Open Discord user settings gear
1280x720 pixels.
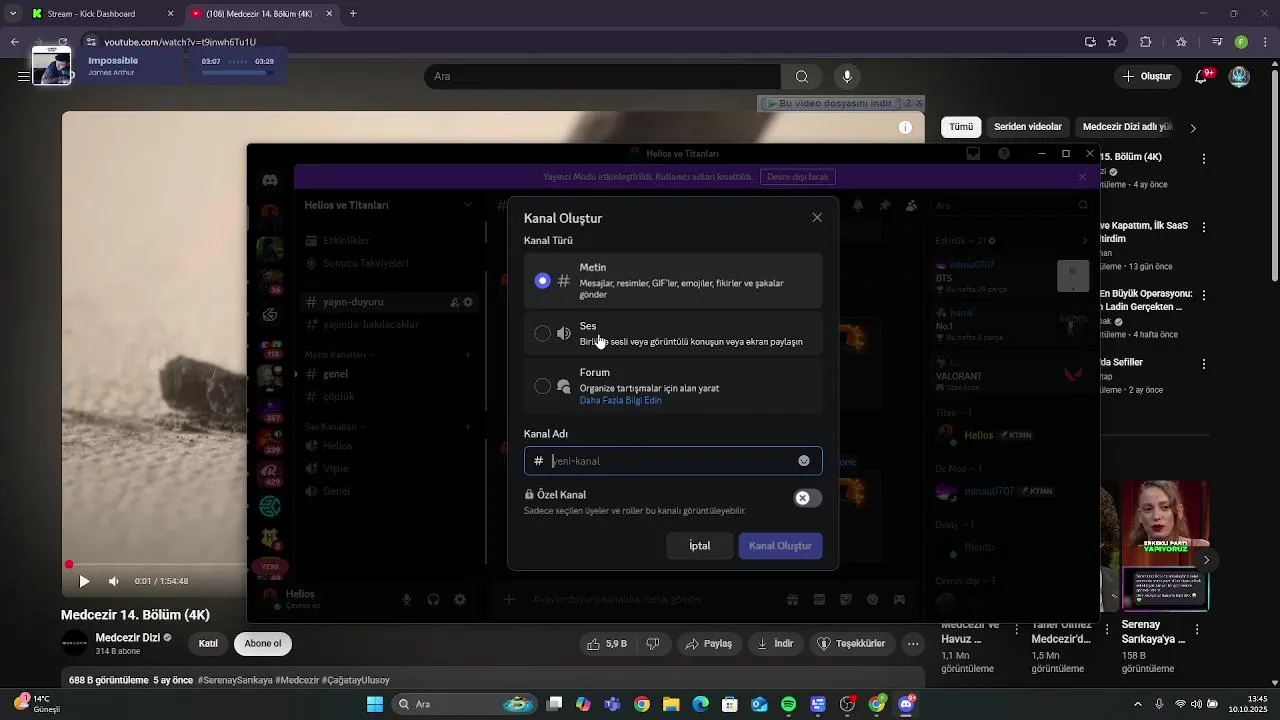pyautogui.click(x=460, y=600)
